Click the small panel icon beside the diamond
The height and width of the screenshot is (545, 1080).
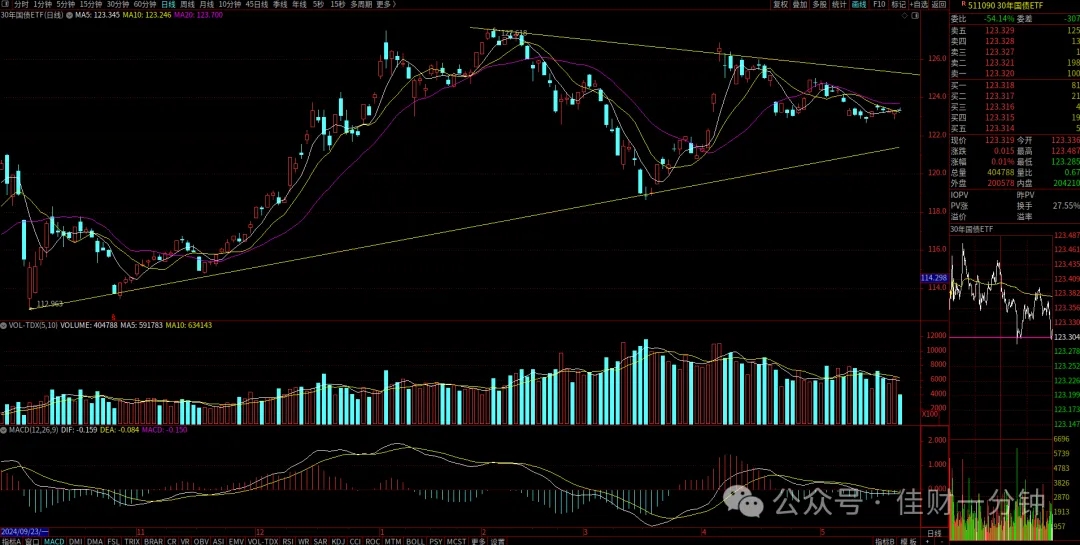pos(915,15)
